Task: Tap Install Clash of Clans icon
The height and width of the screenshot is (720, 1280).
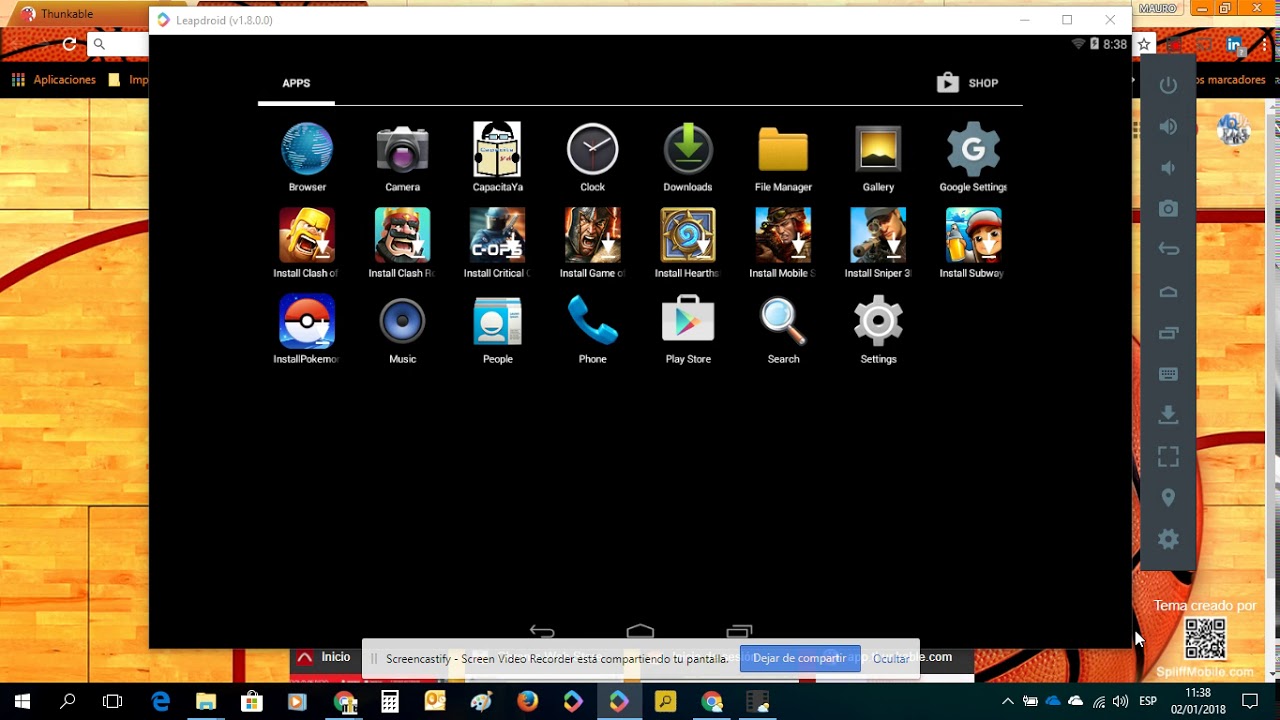Action: (x=307, y=235)
